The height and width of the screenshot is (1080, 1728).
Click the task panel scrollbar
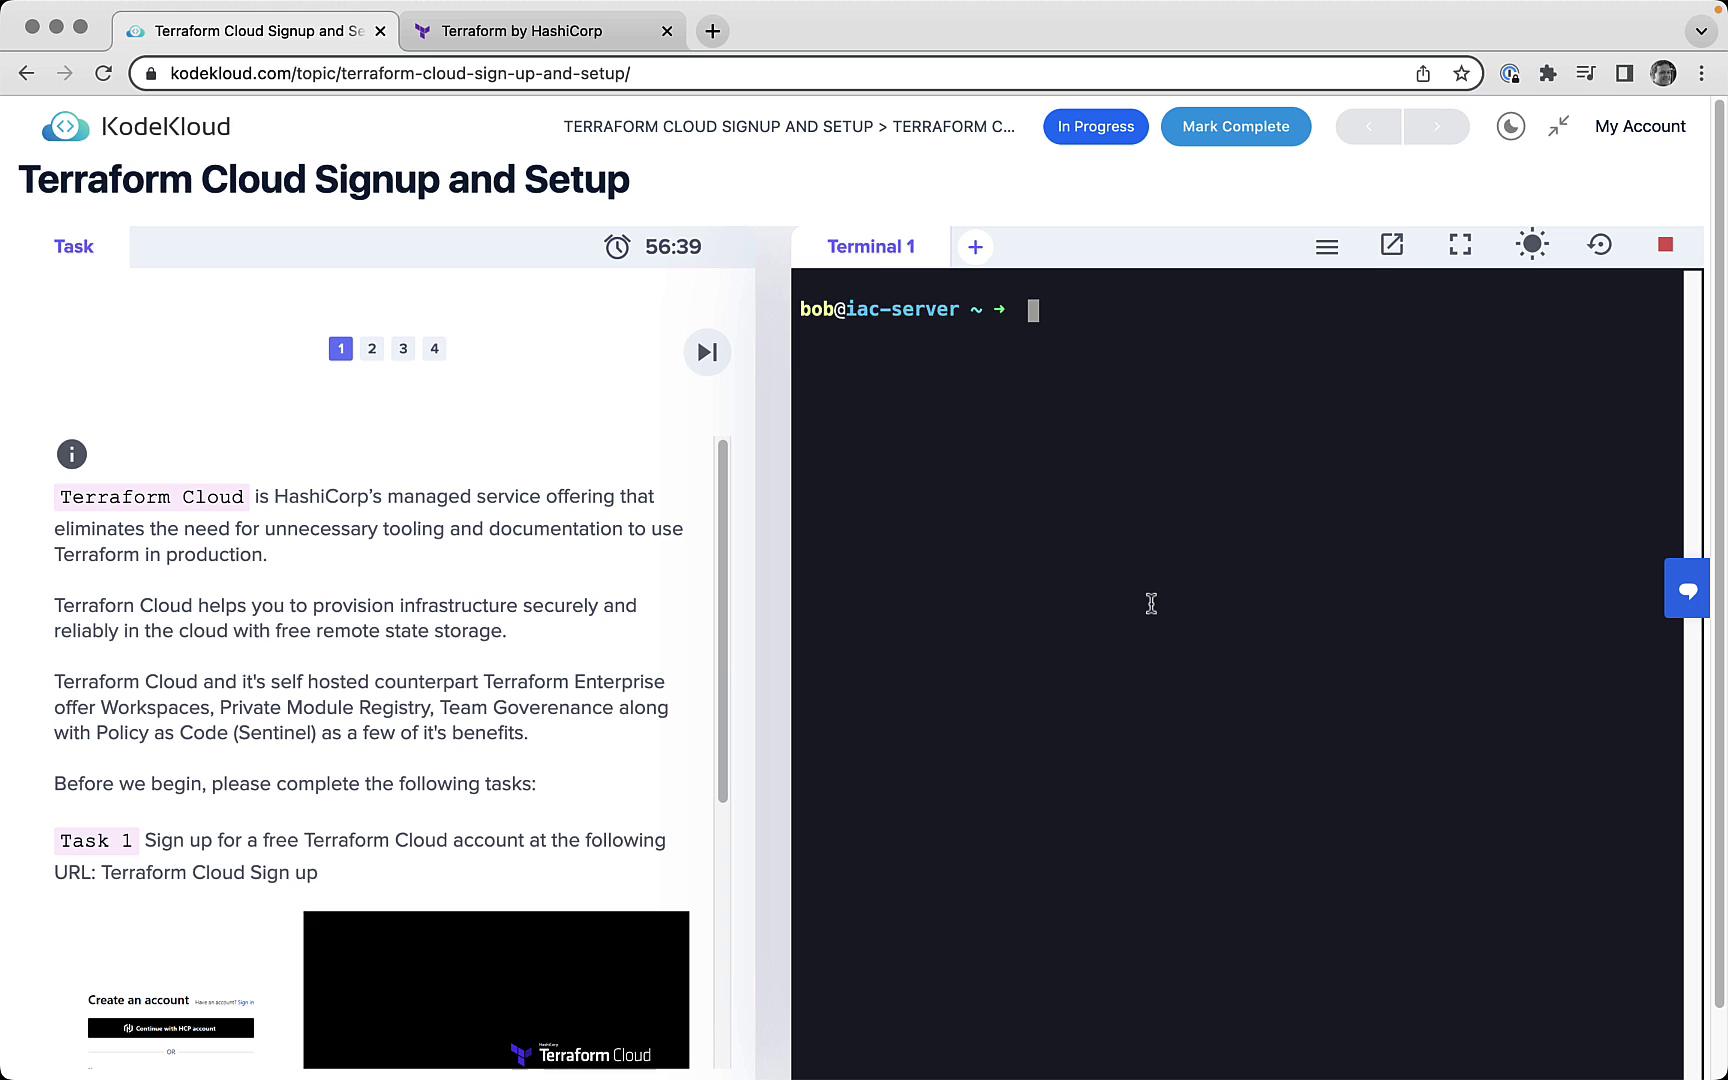(x=722, y=620)
